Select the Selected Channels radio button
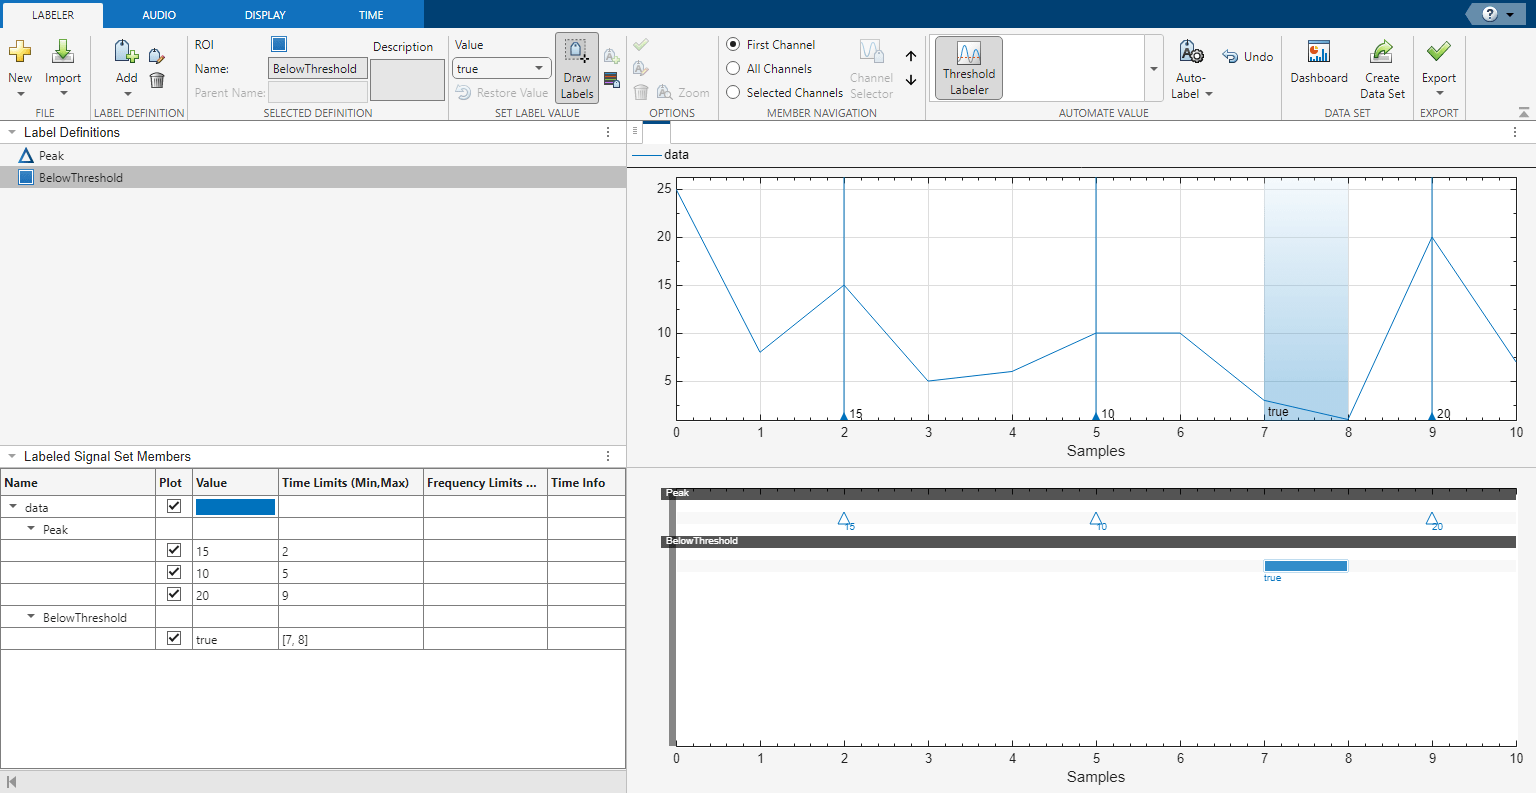 pyautogui.click(x=733, y=93)
